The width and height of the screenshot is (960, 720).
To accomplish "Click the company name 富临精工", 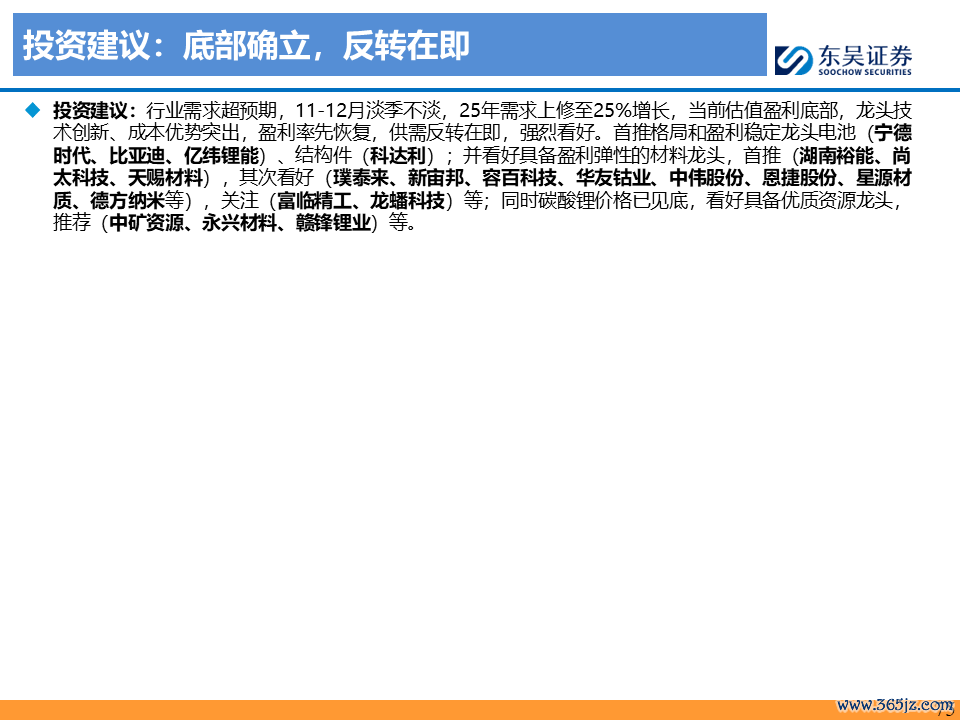I will [x=314, y=201].
